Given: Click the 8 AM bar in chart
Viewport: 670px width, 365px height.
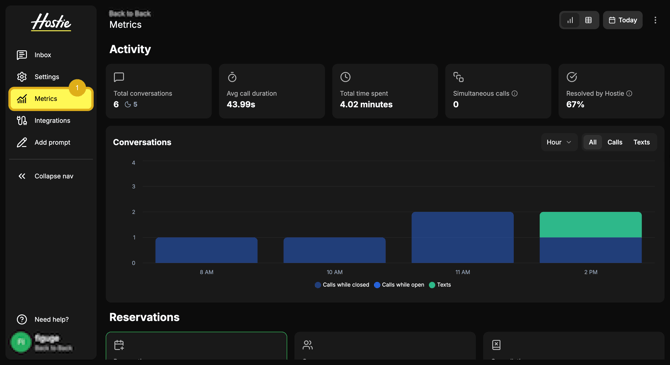Looking at the screenshot, I should point(206,250).
